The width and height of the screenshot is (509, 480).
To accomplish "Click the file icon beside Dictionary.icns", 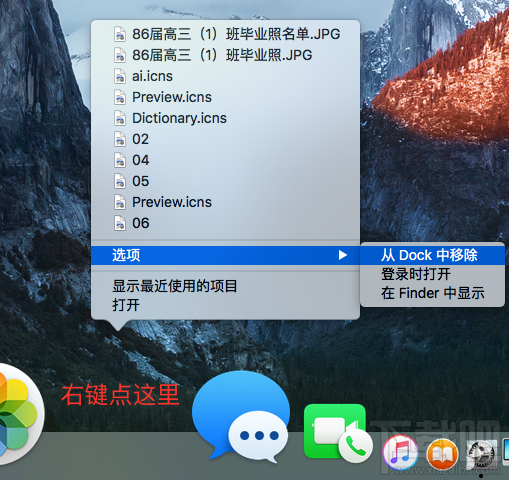I will tap(120, 118).
